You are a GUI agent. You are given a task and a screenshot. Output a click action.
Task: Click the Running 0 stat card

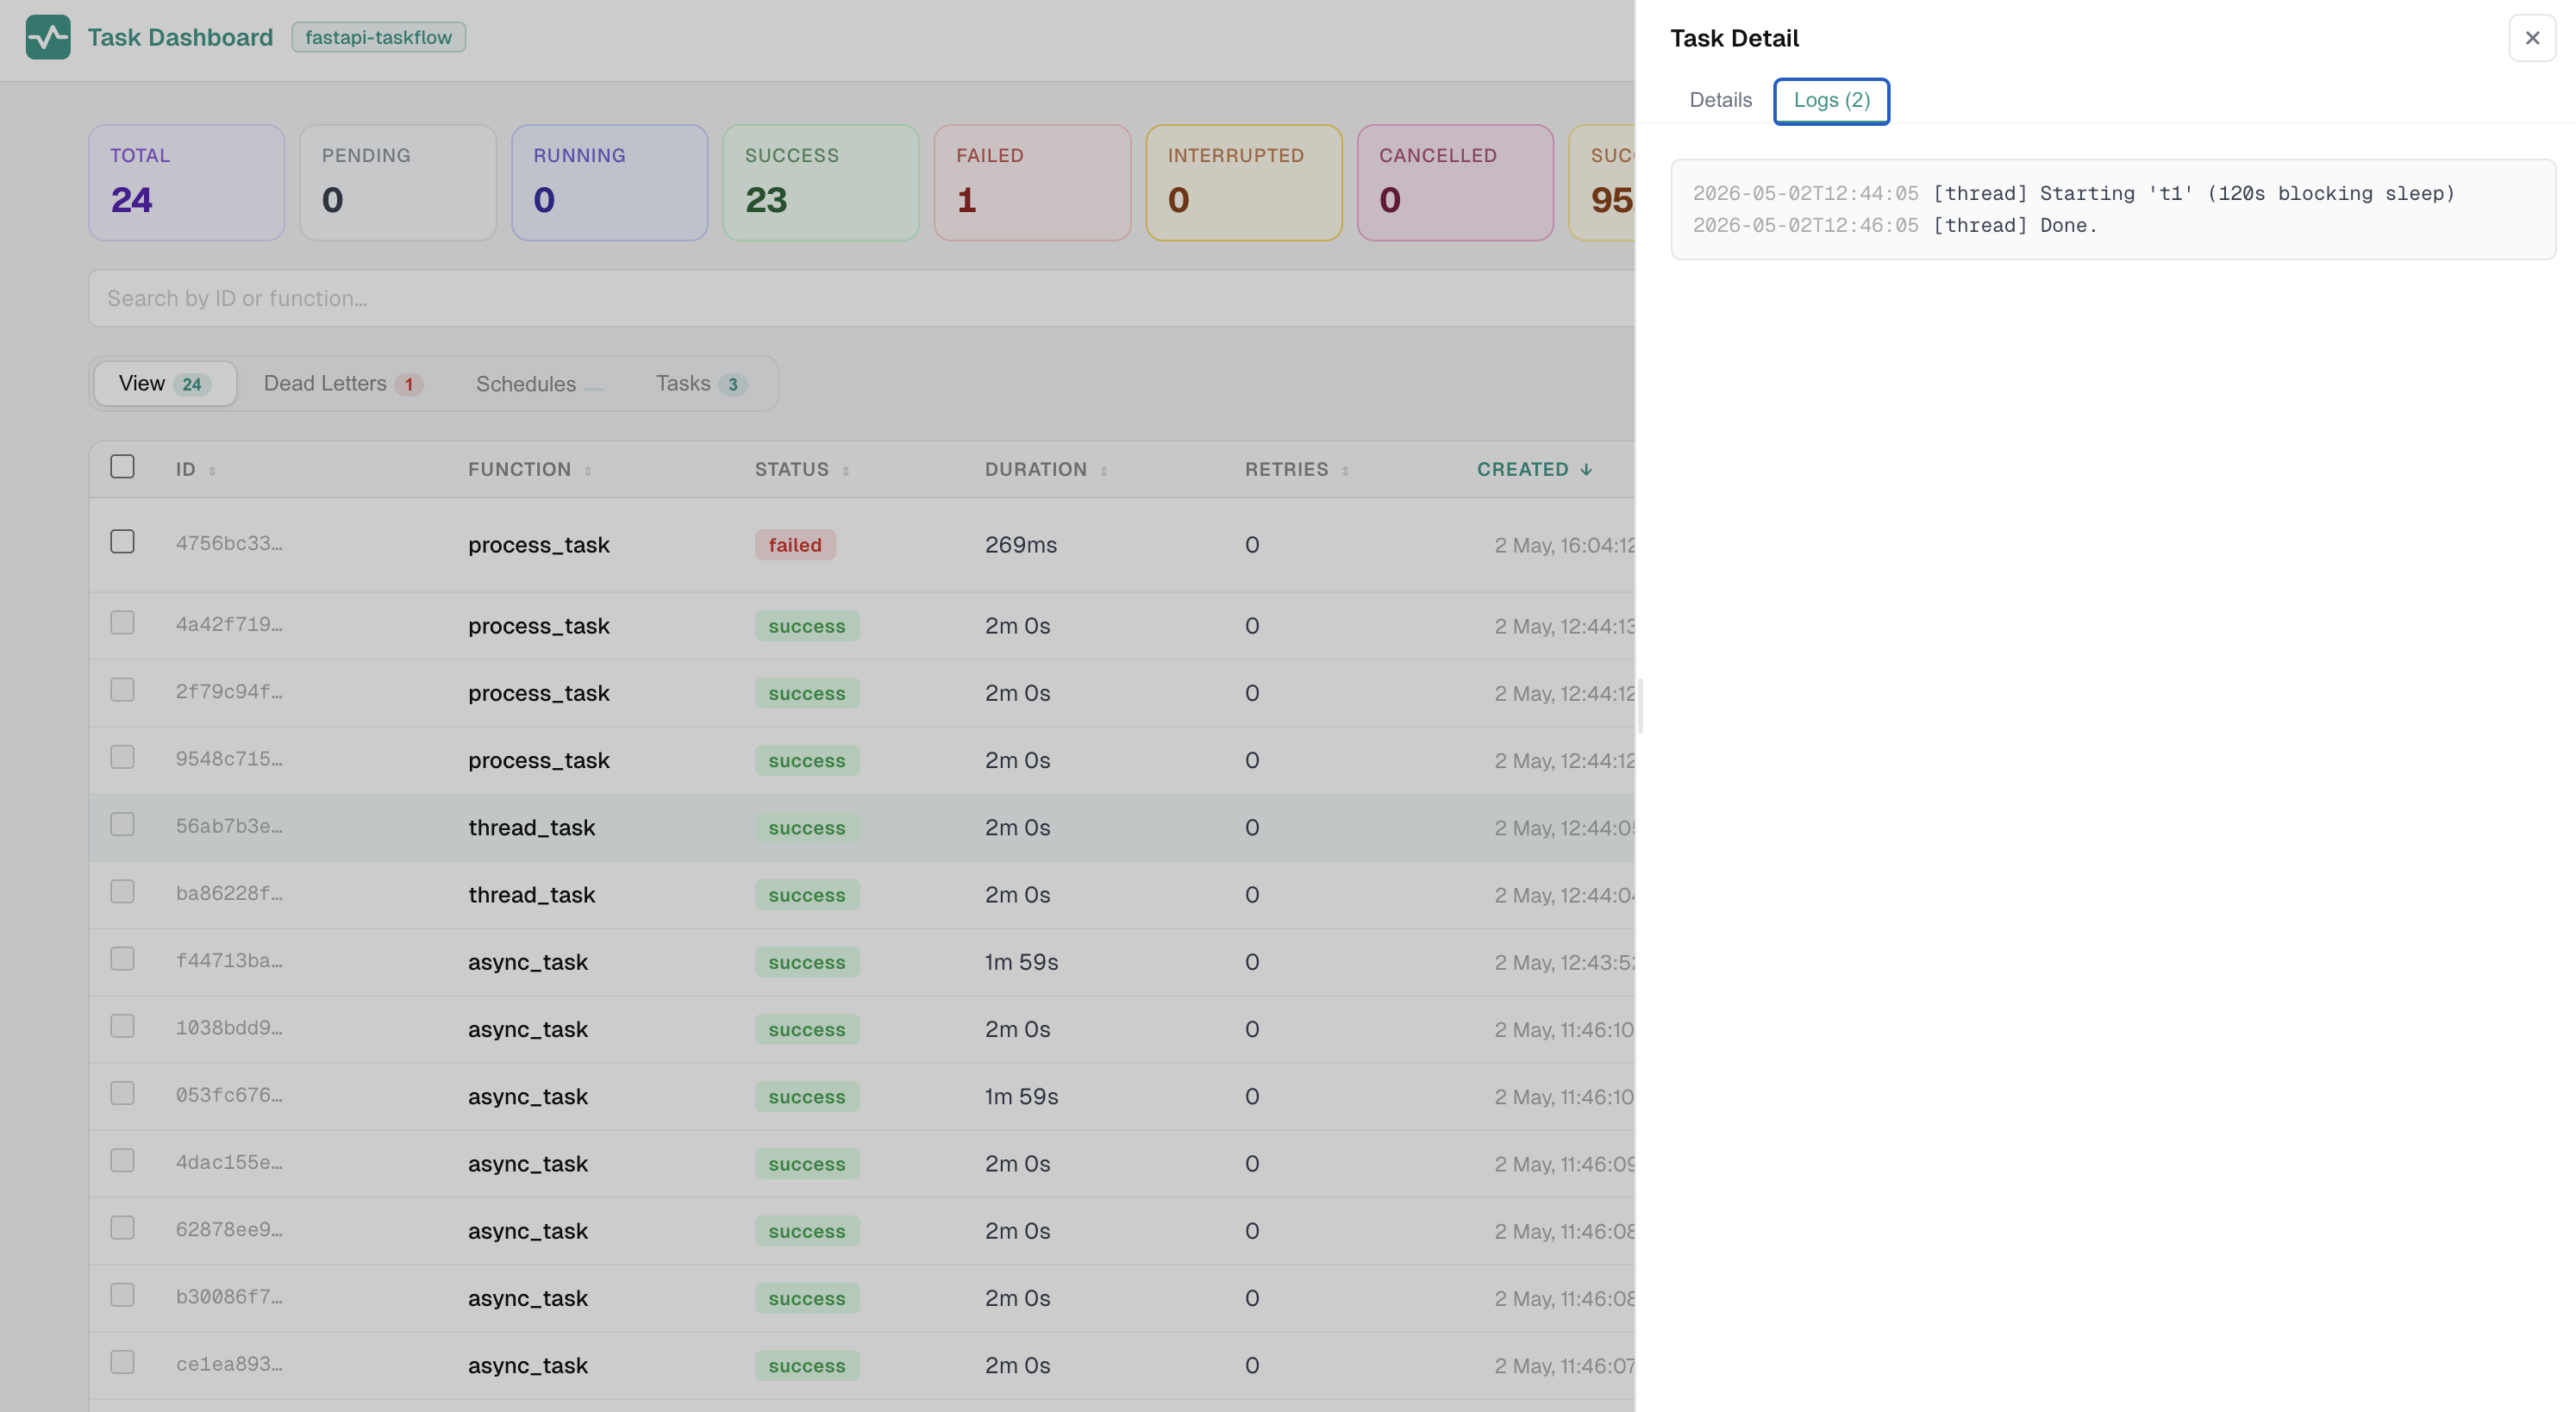coord(609,182)
